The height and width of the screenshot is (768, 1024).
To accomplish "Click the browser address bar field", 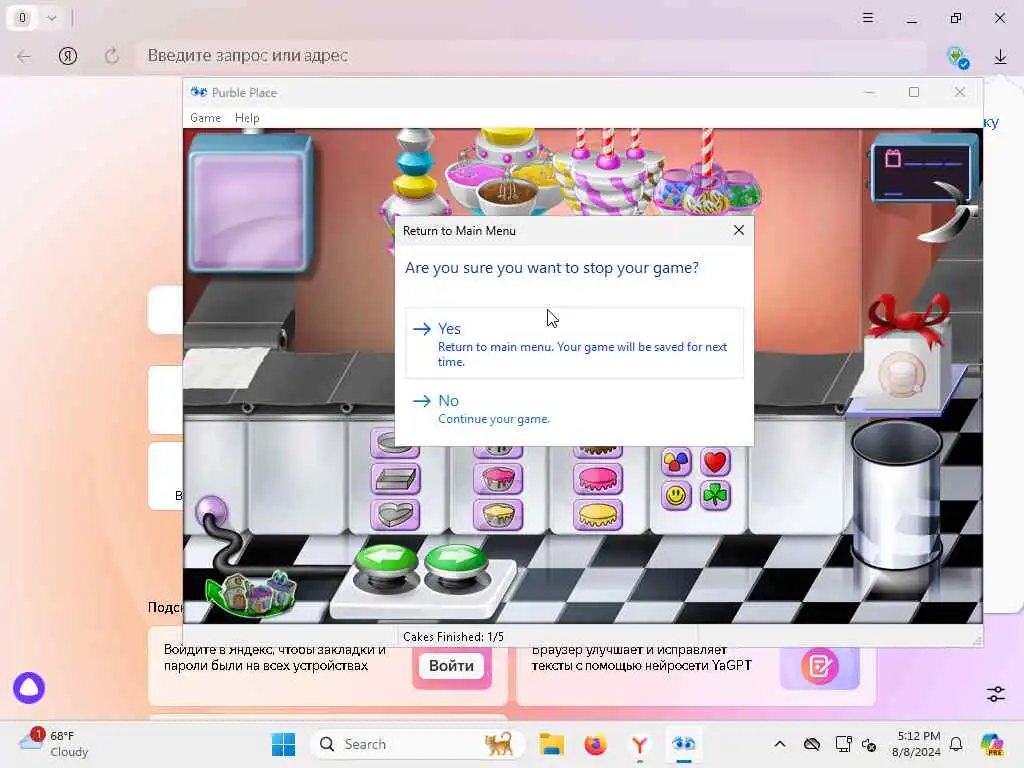I will 530,56.
